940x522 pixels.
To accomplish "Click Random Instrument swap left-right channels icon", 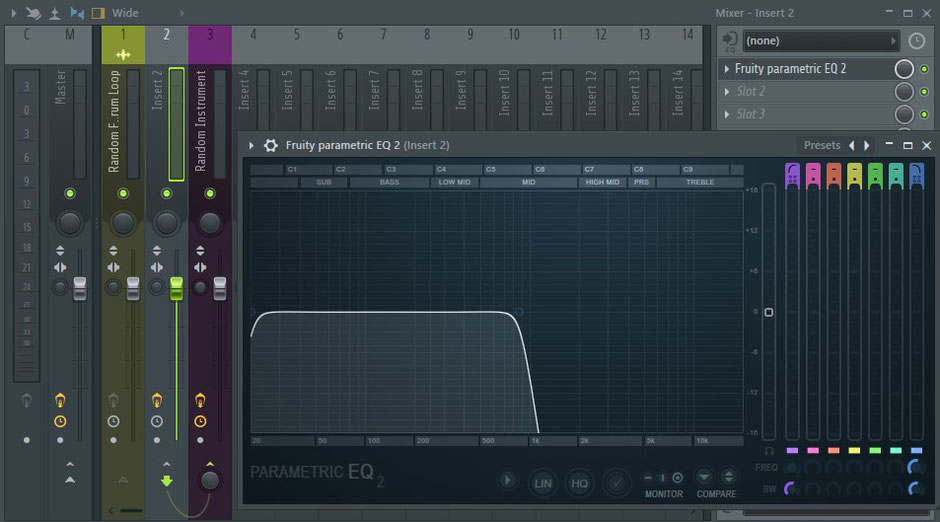I will 200,267.
